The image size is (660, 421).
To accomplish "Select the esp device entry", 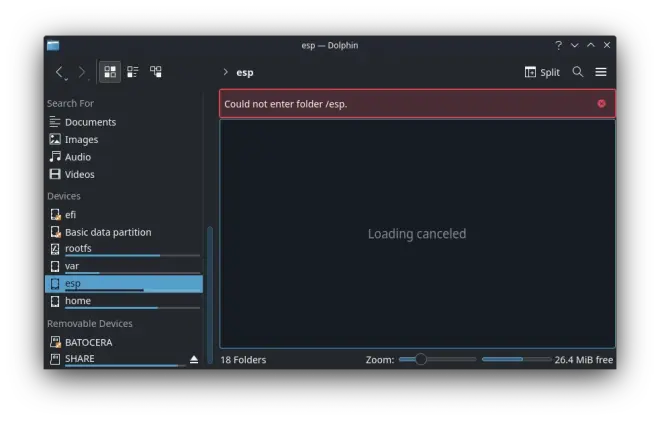I will coord(124,284).
